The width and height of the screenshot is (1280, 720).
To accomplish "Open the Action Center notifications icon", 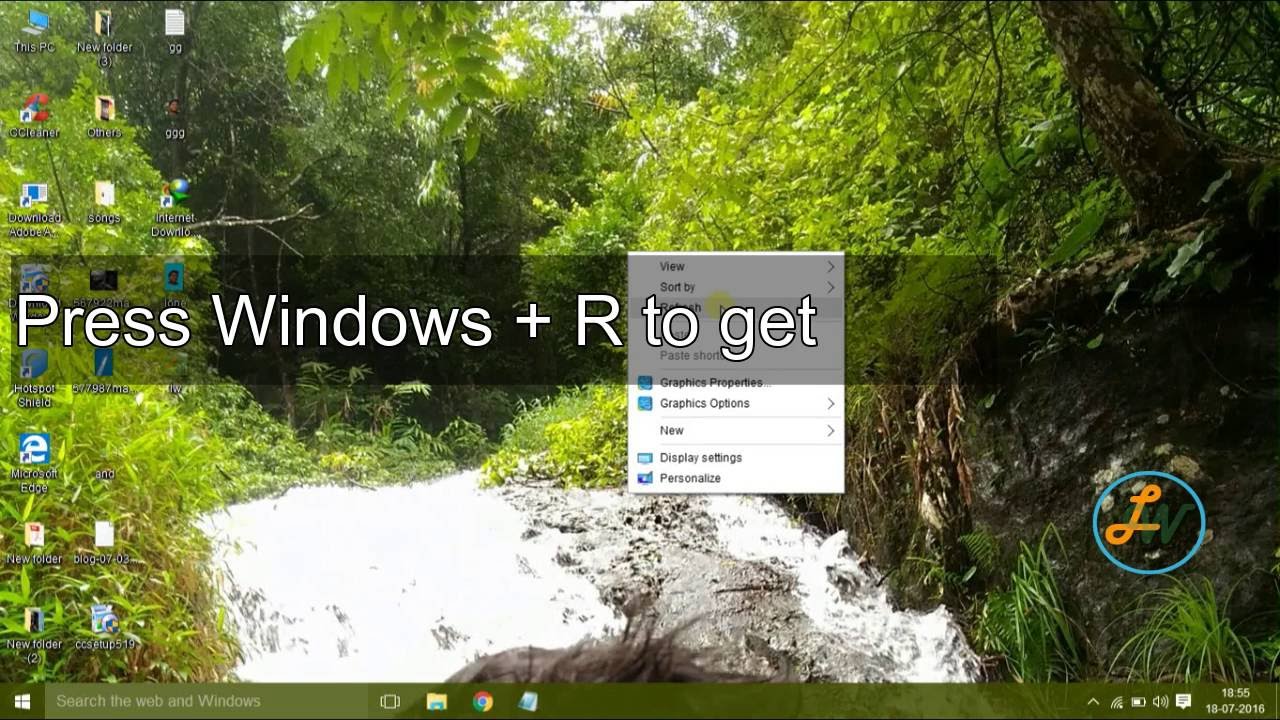I will click(1183, 702).
